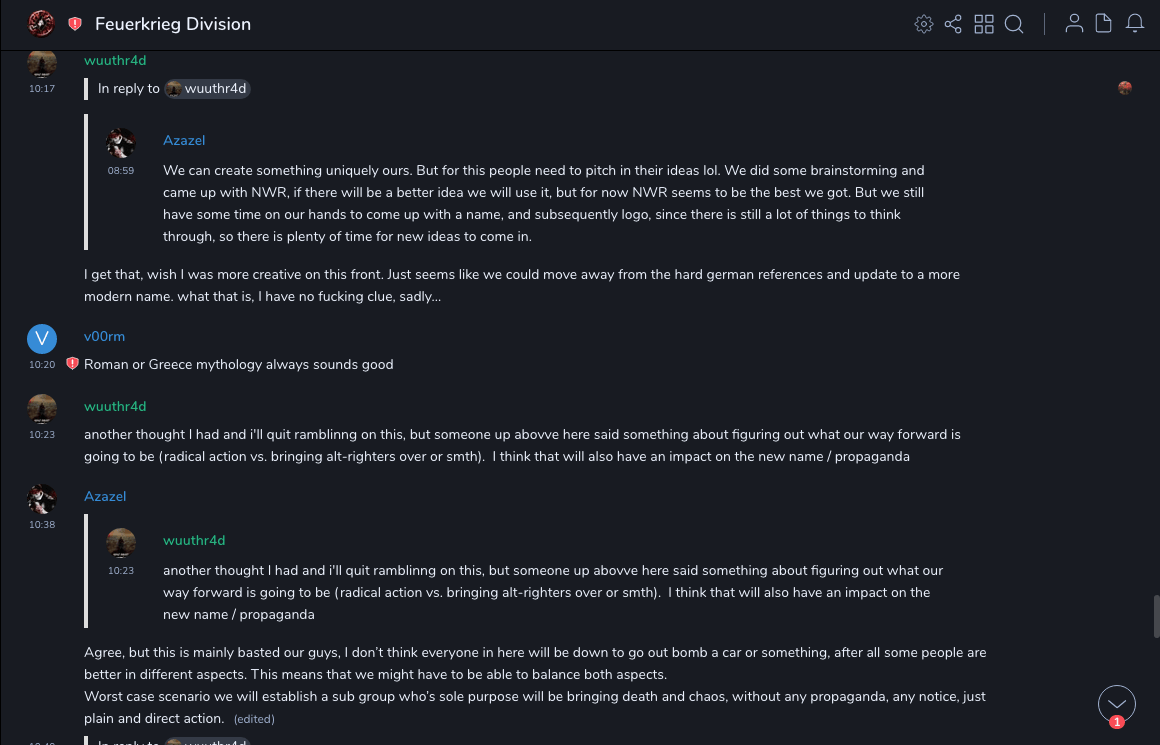Click the "(edited)" label on Azazel's message
This screenshot has height=745, width=1160.
click(254, 719)
